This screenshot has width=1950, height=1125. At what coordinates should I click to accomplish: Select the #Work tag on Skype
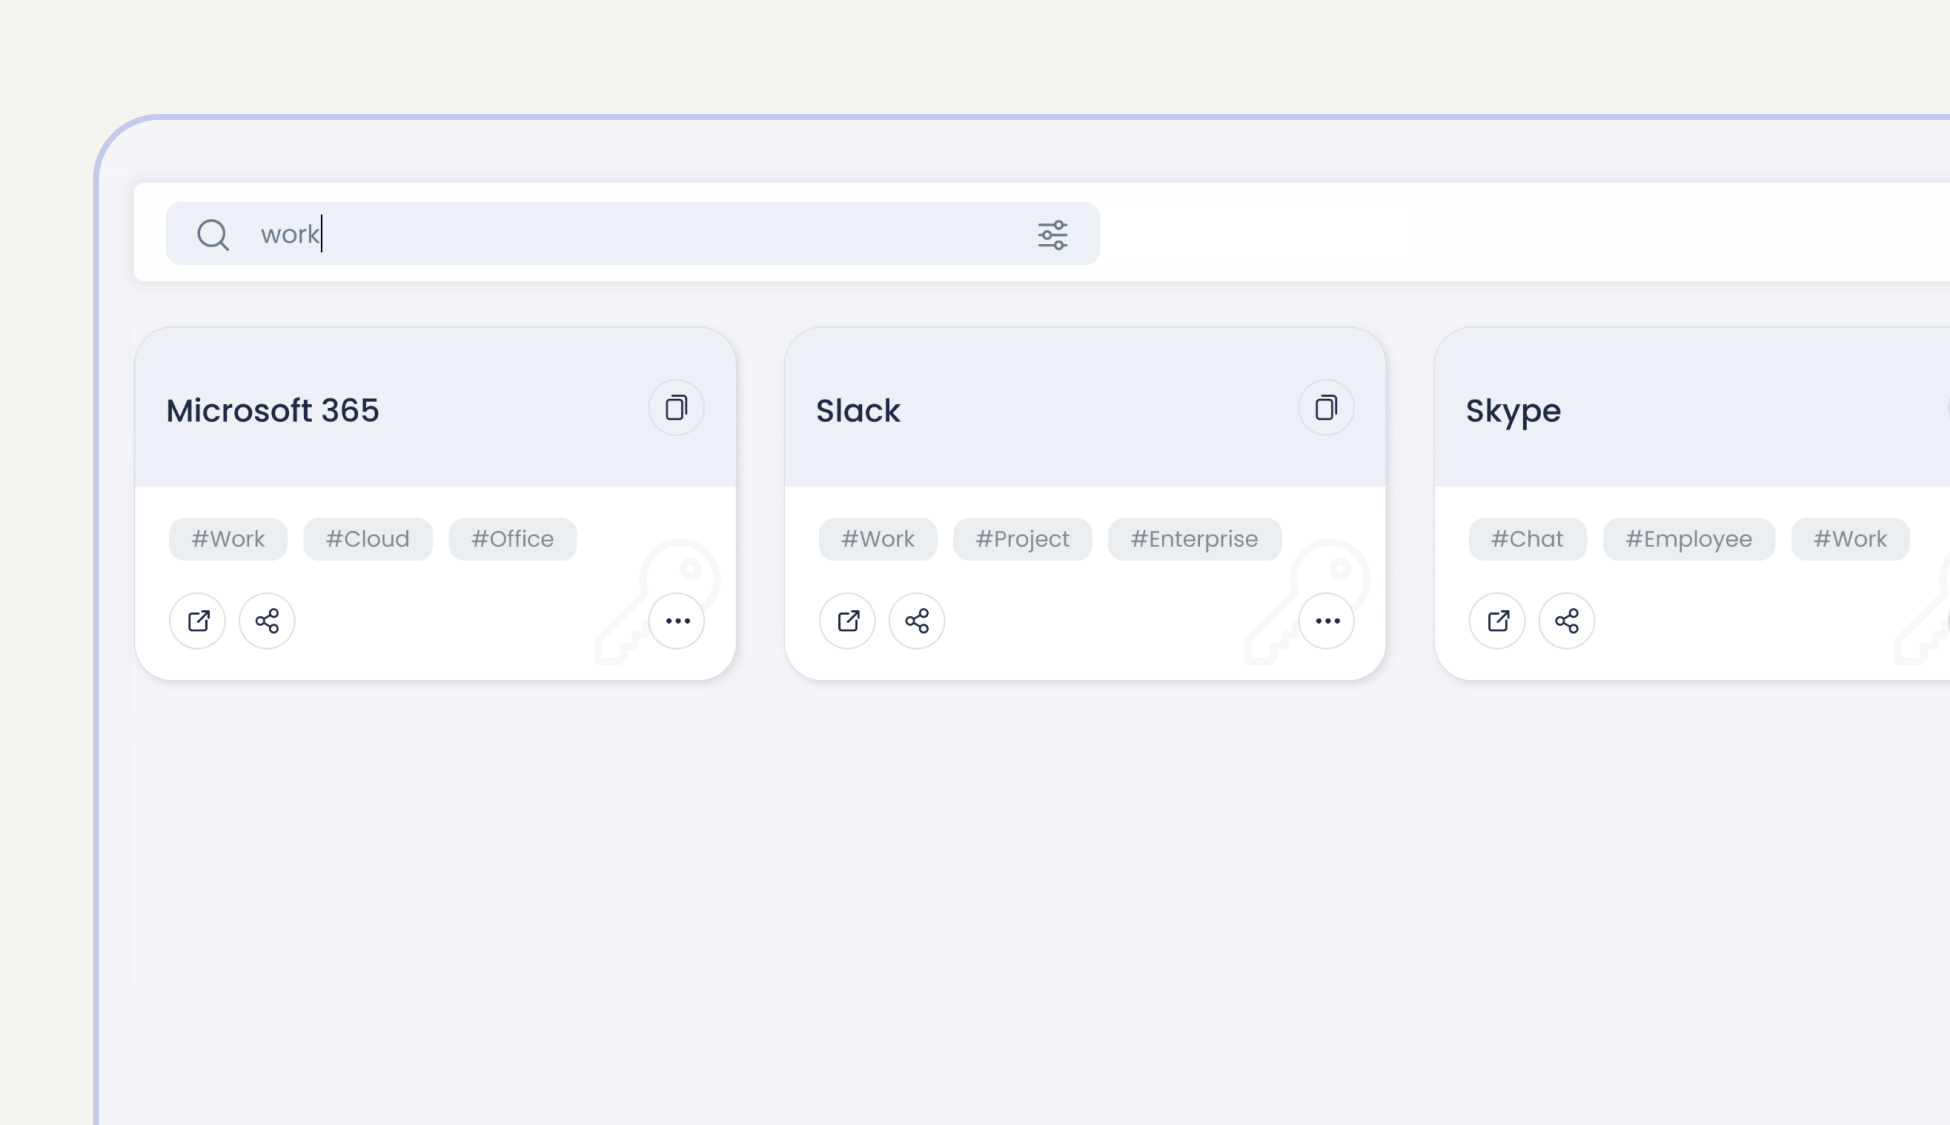tap(1851, 539)
